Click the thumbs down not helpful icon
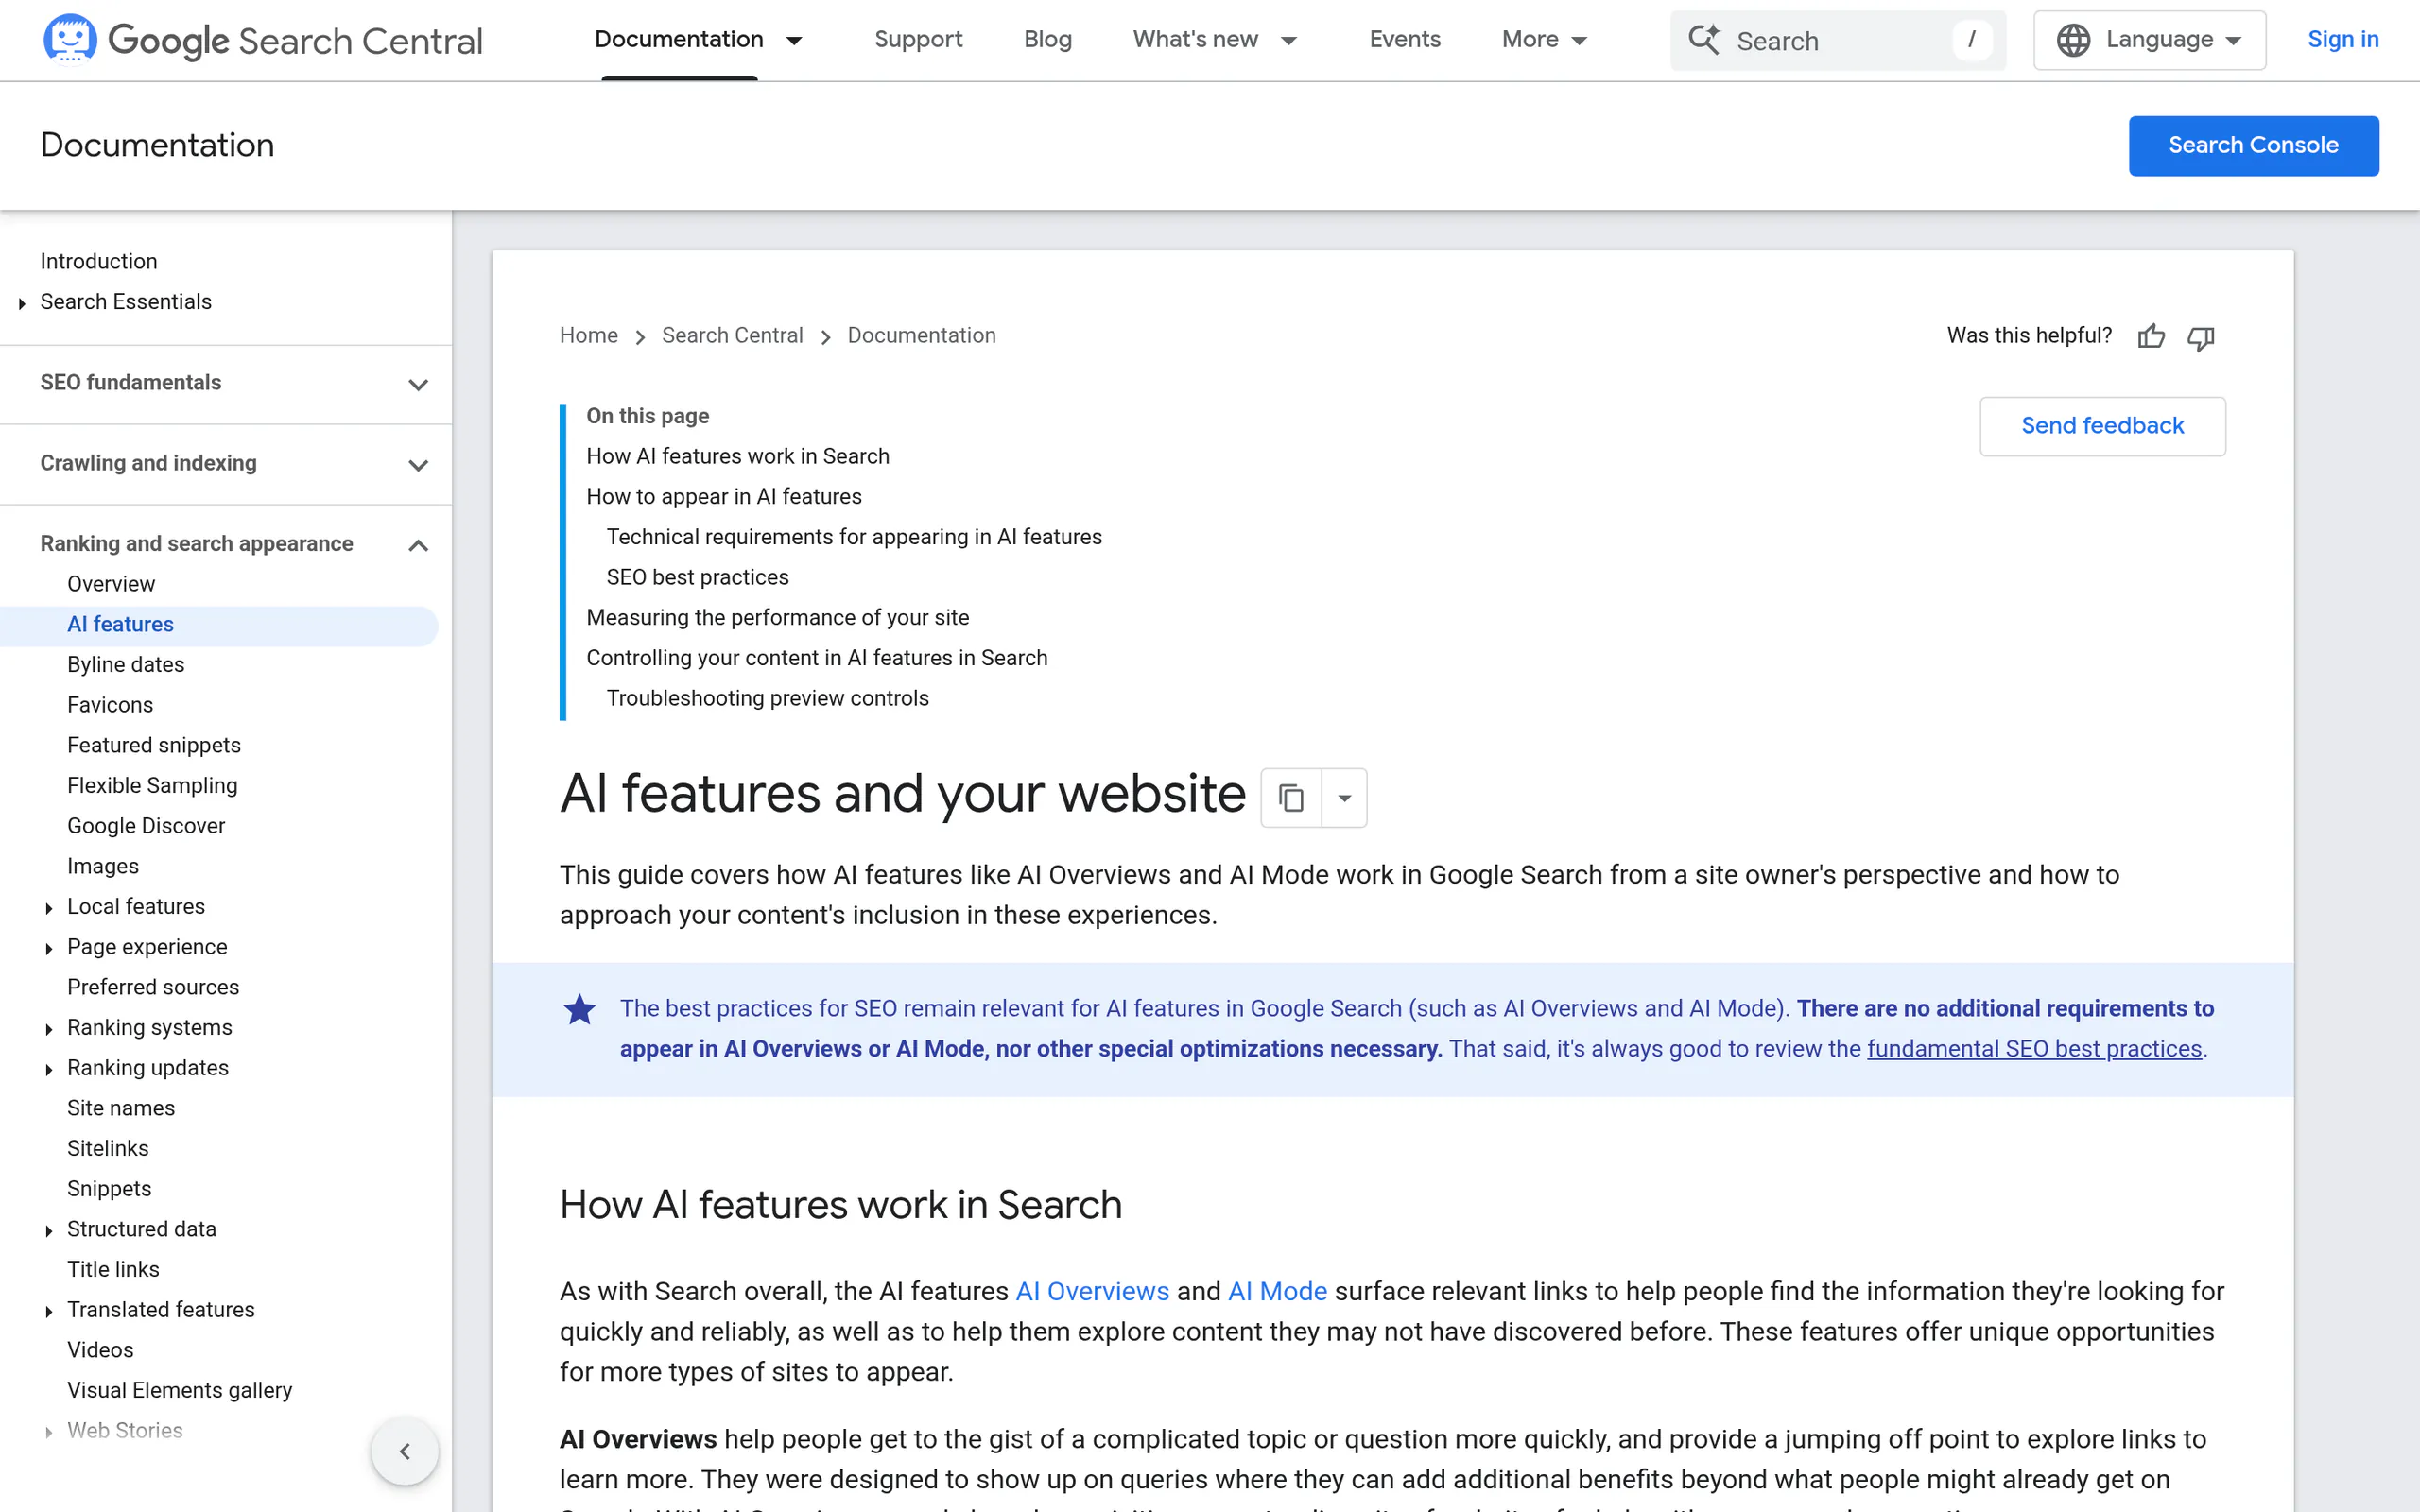Image resolution: width=2420 pixels, height=1512 pixels. point(2201,338)
